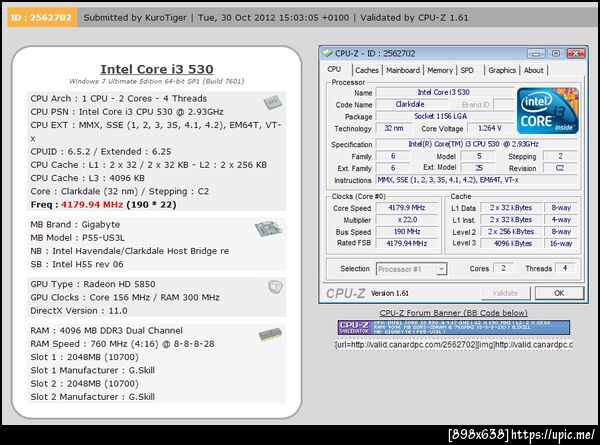Image resolution: width=600 pixels, height=445 pixels.
Task: Click the Name field Intel Core i3 530
Action: [444, 92]
